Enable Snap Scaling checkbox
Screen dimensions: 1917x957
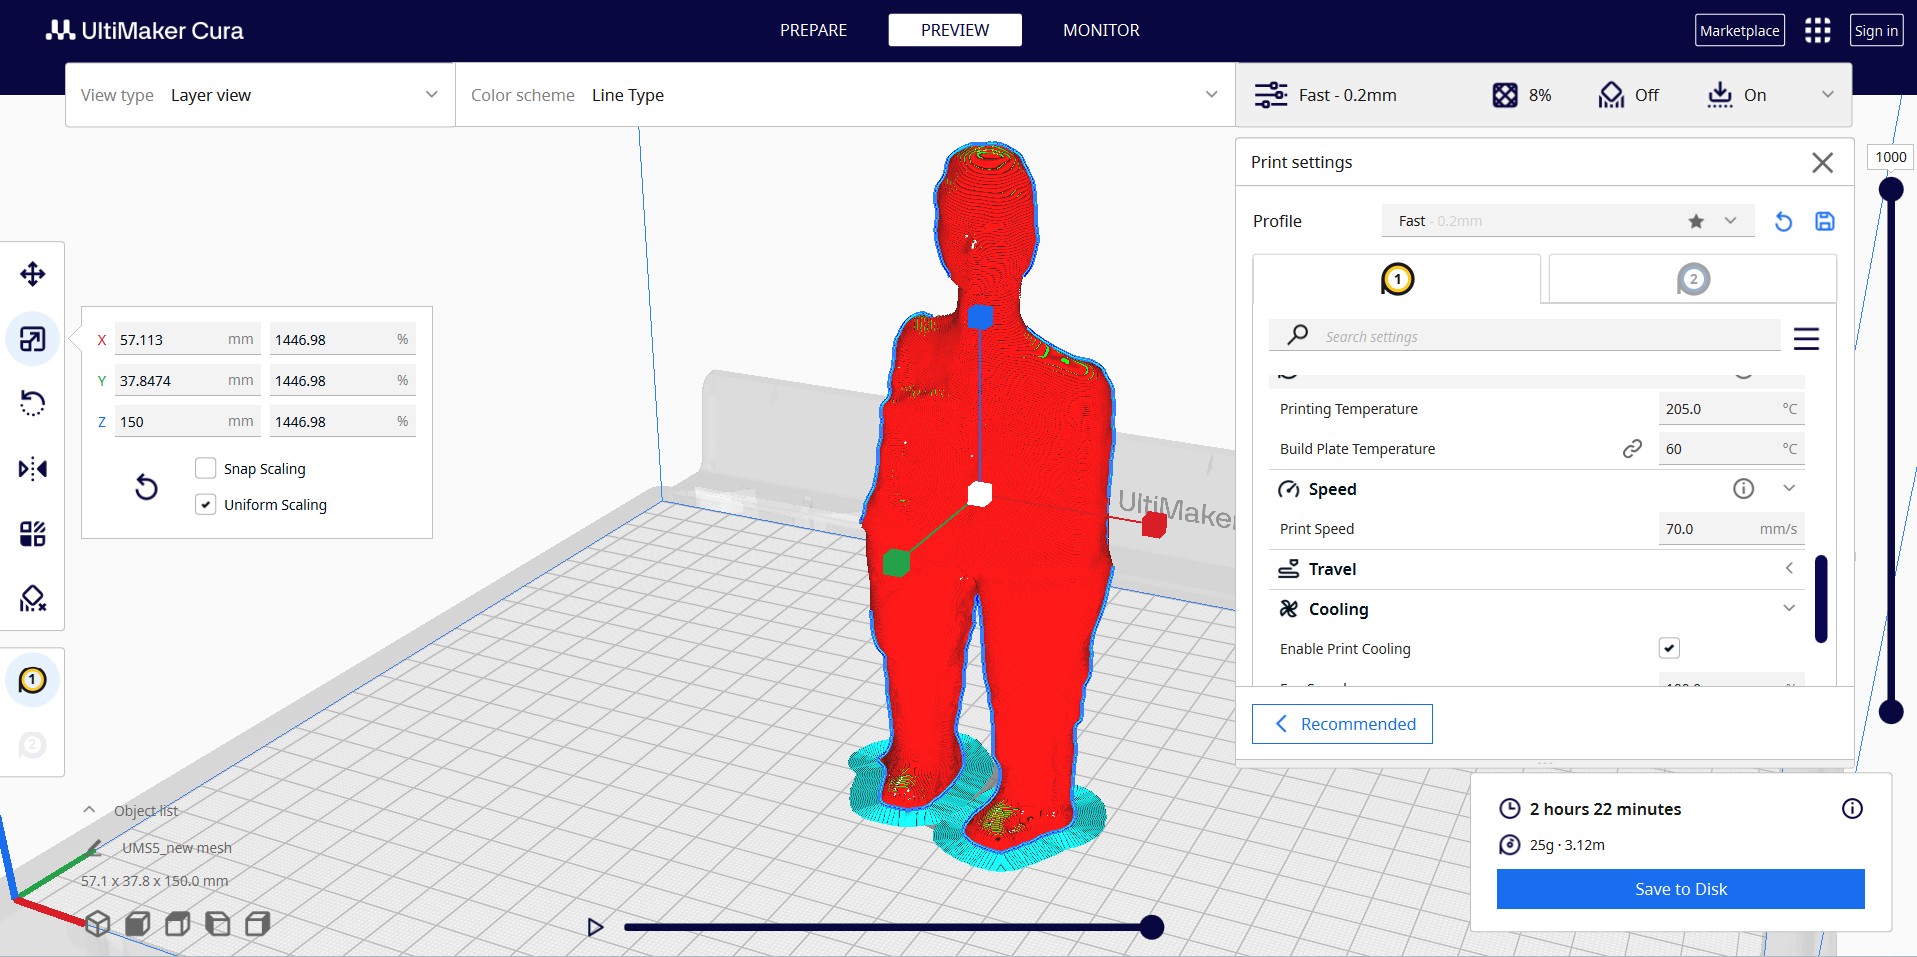[206, 468]
